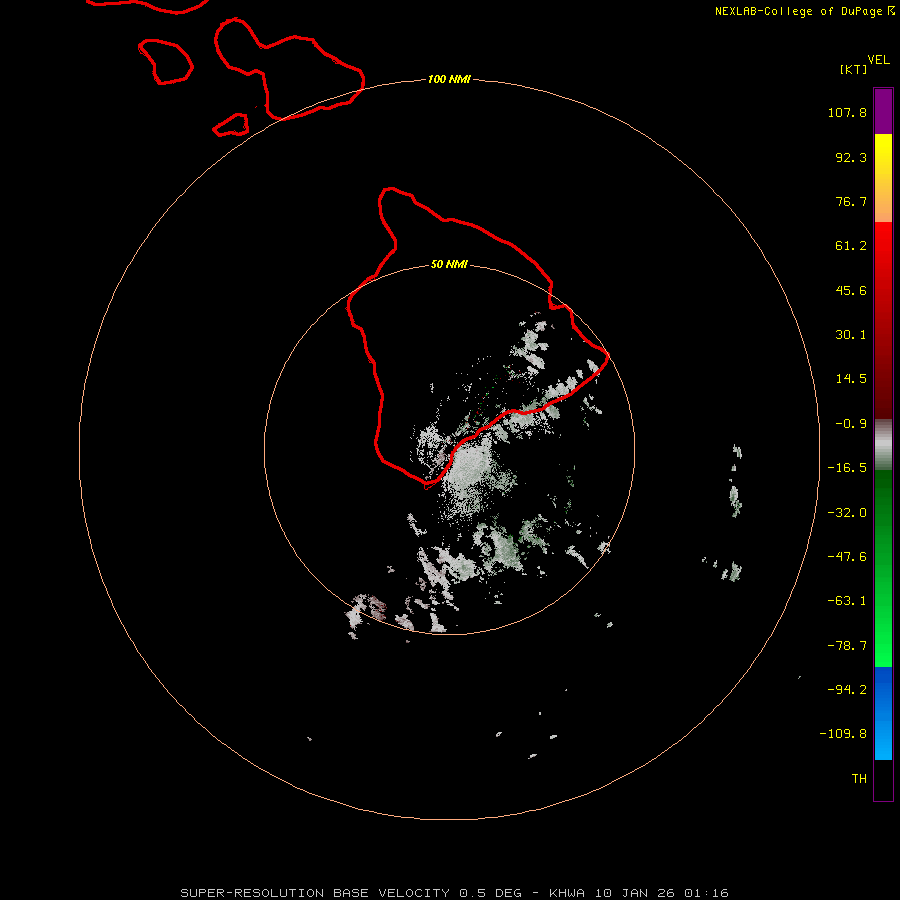Image resolution: width=900 pixels, height=900 pixels.
Task: Click the blue color band in legend
Action: (883, 713)
